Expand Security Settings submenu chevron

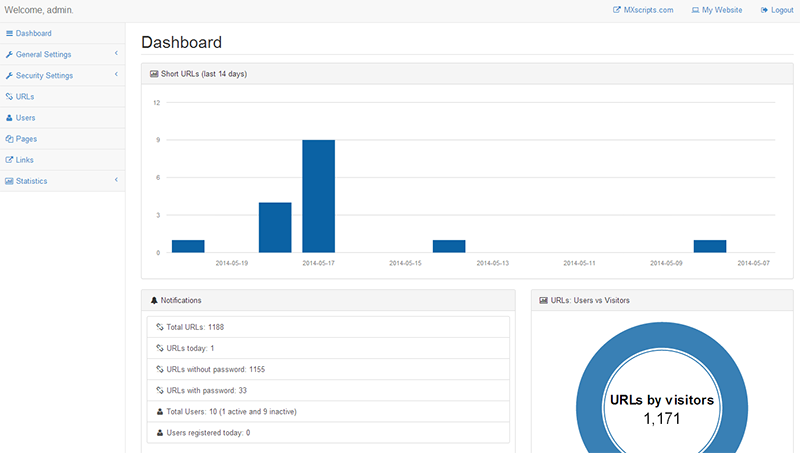[x=116, y=74]
